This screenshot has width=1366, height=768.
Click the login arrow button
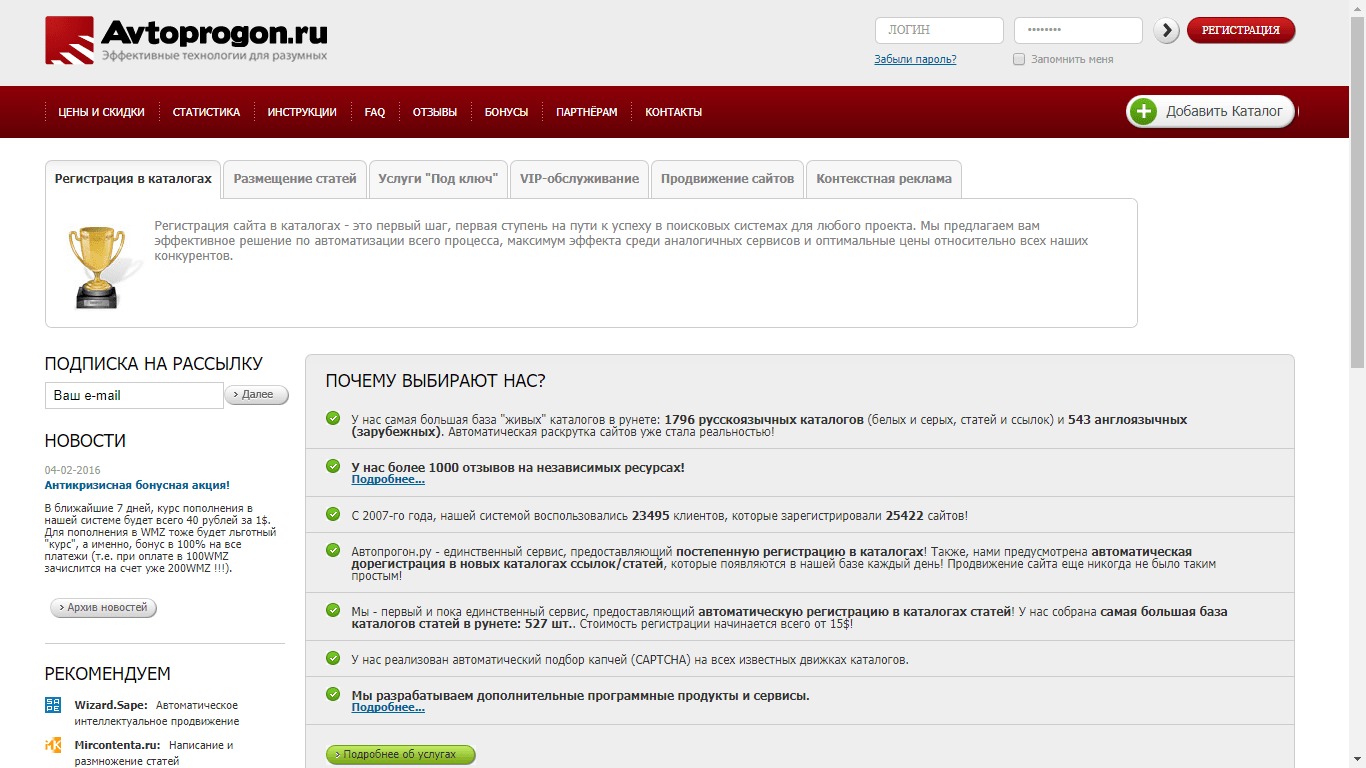[x=1166, y=31]
